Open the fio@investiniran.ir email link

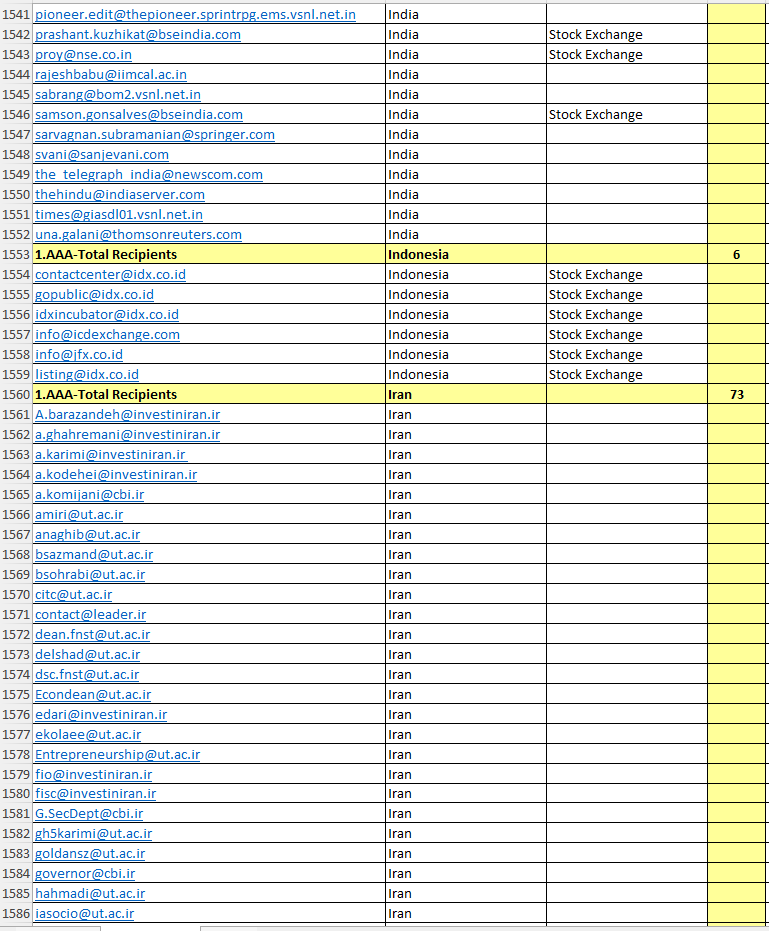coord(93,774)
